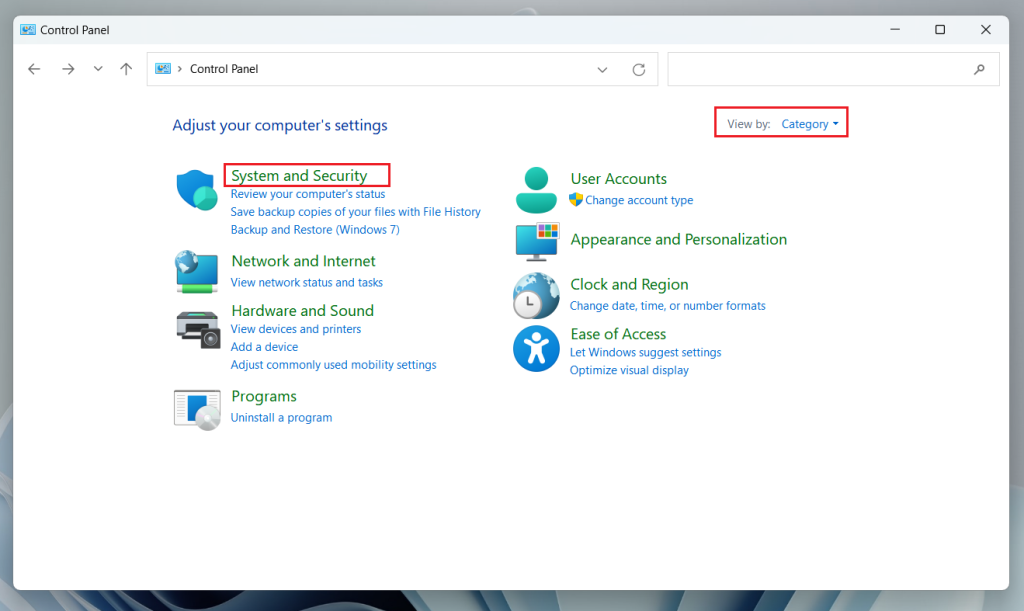Viewport: 1024px width, 611px height.
Task: Click Change account type under User Accounts
Action: tap(639, 200)
